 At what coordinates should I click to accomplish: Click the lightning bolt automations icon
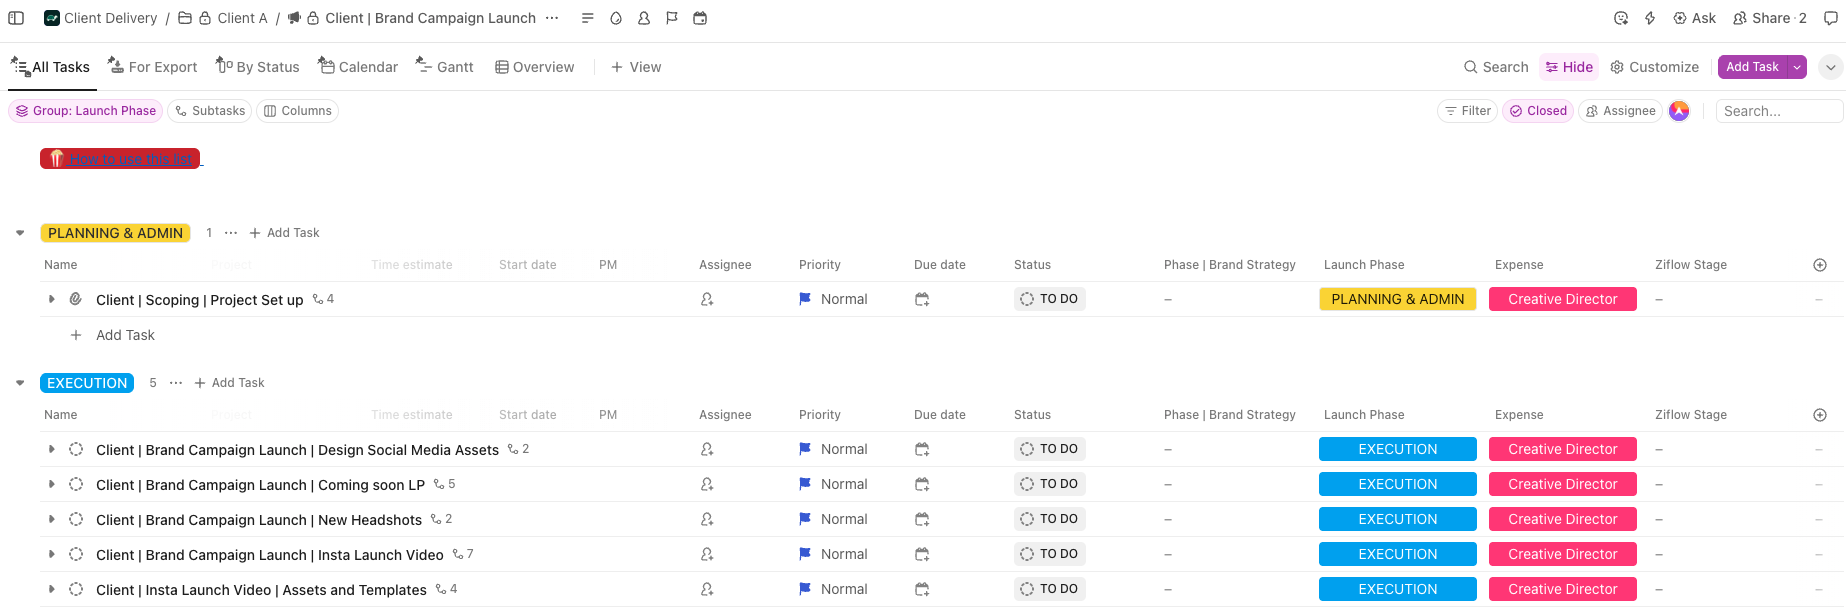[x=1650, y=18]
